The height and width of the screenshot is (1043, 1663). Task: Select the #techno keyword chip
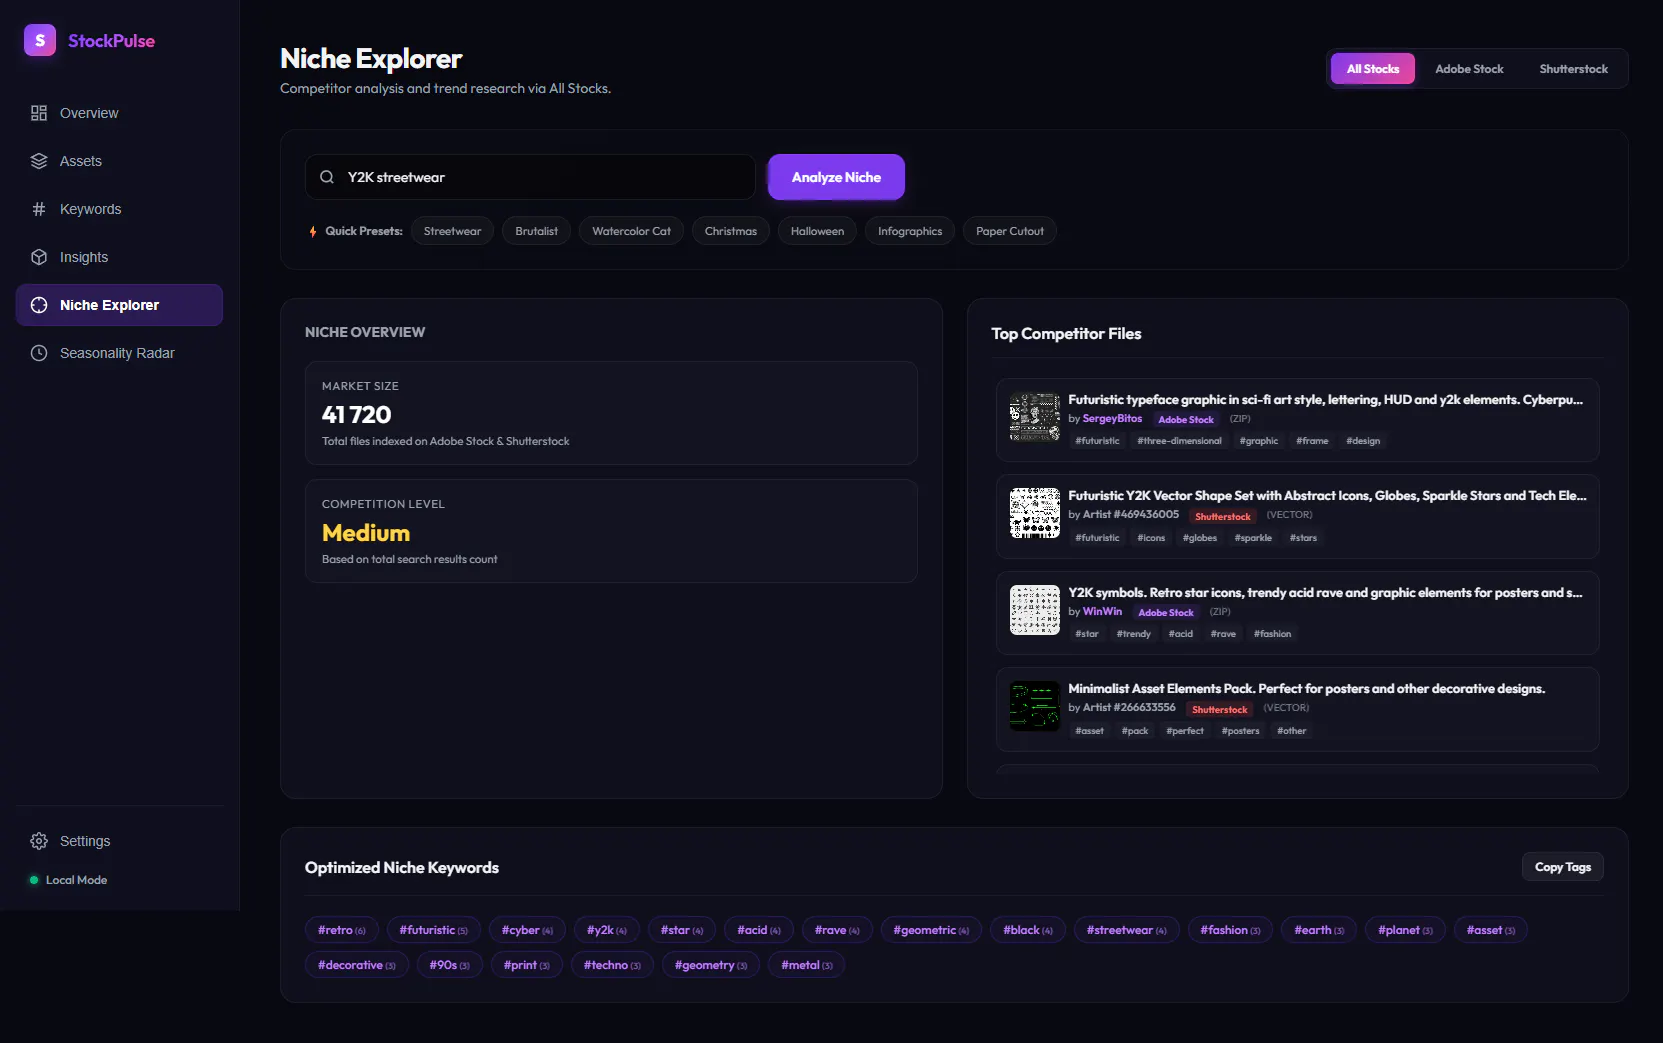click(x=612, y=965)
